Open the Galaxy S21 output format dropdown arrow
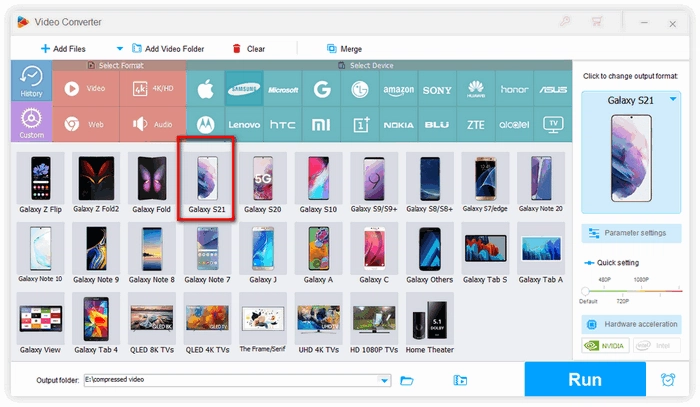The width and height of the screenshot is (700, 407). (673, 99)
